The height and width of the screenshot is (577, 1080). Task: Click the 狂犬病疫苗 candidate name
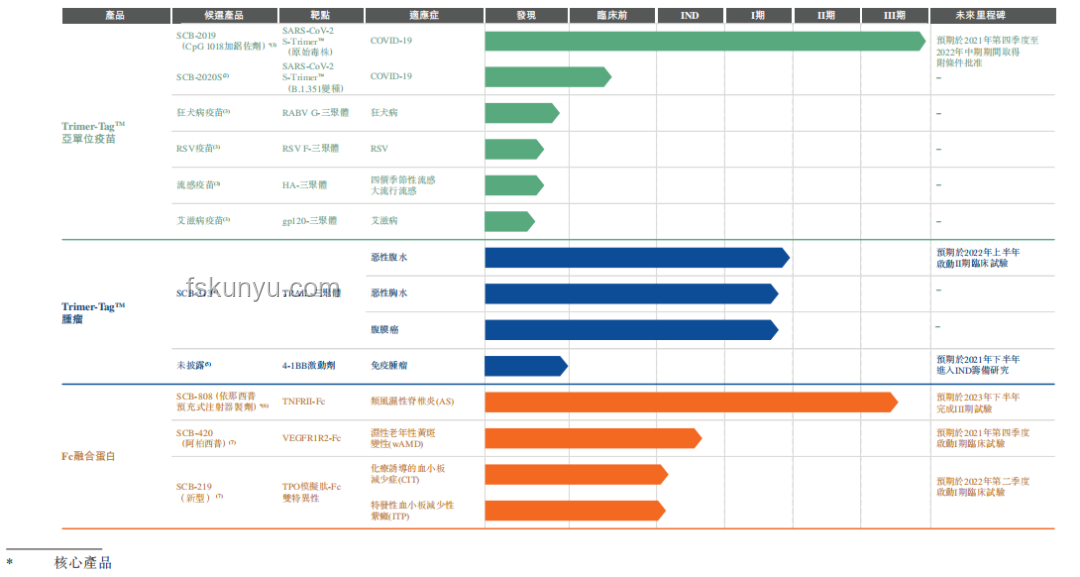203,112
